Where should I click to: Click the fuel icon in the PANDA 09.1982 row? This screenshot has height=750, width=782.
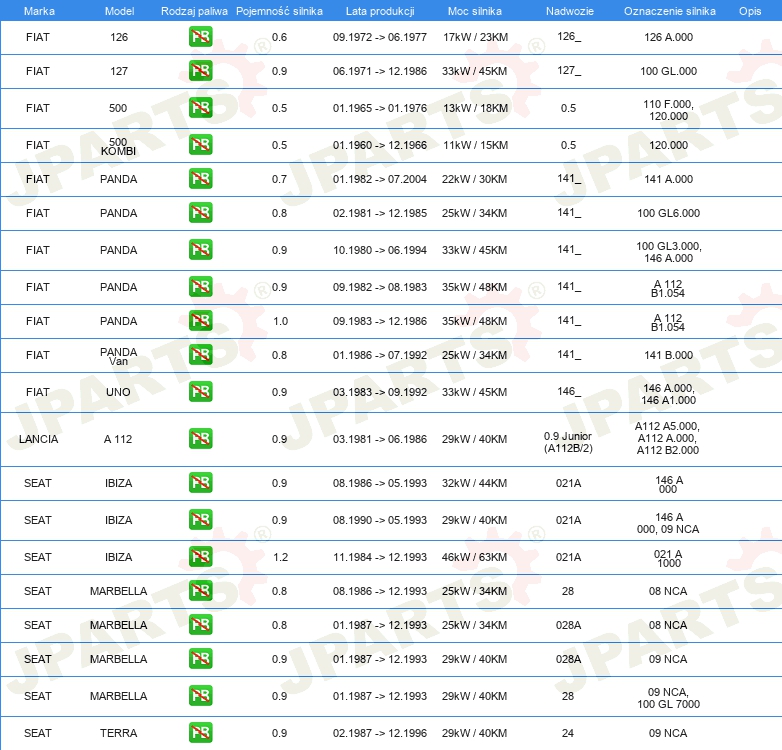tap(200, 287)
